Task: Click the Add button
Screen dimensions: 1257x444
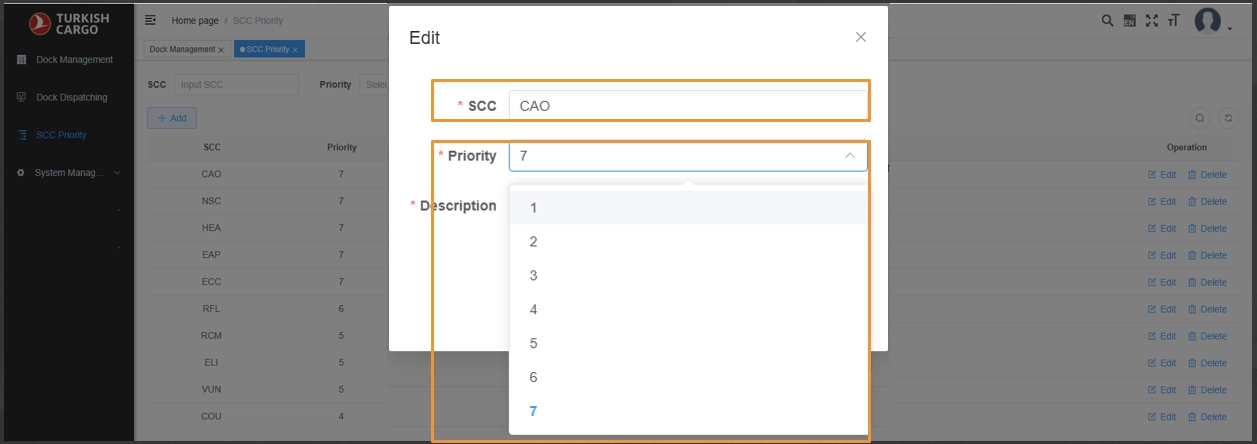Action: (172, 118)
